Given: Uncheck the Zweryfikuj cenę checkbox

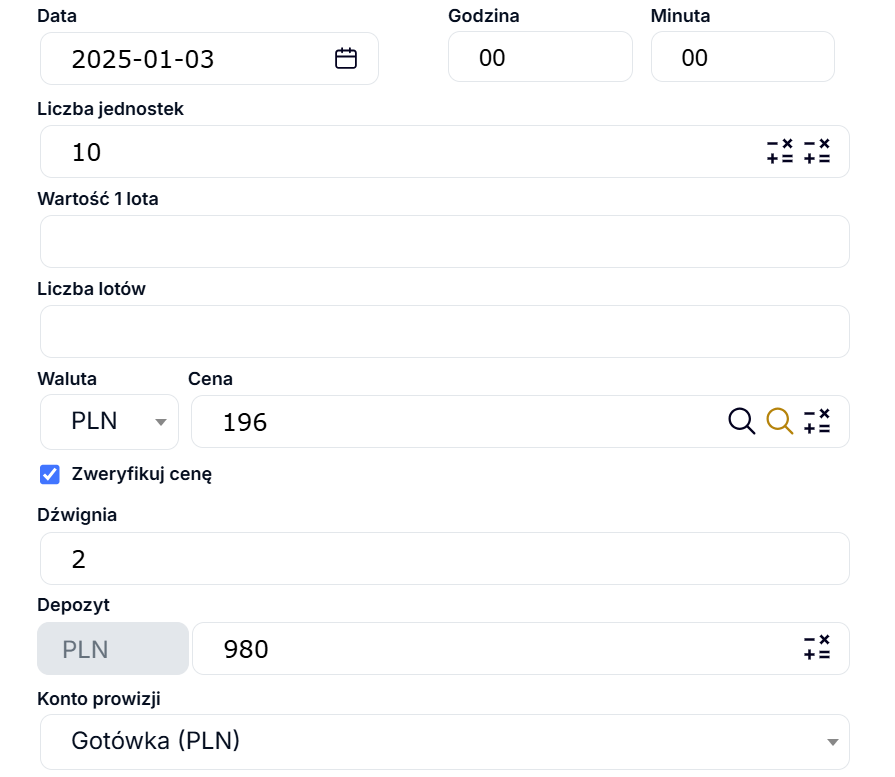Looking at the screenshot, I should tap(50, 474).
